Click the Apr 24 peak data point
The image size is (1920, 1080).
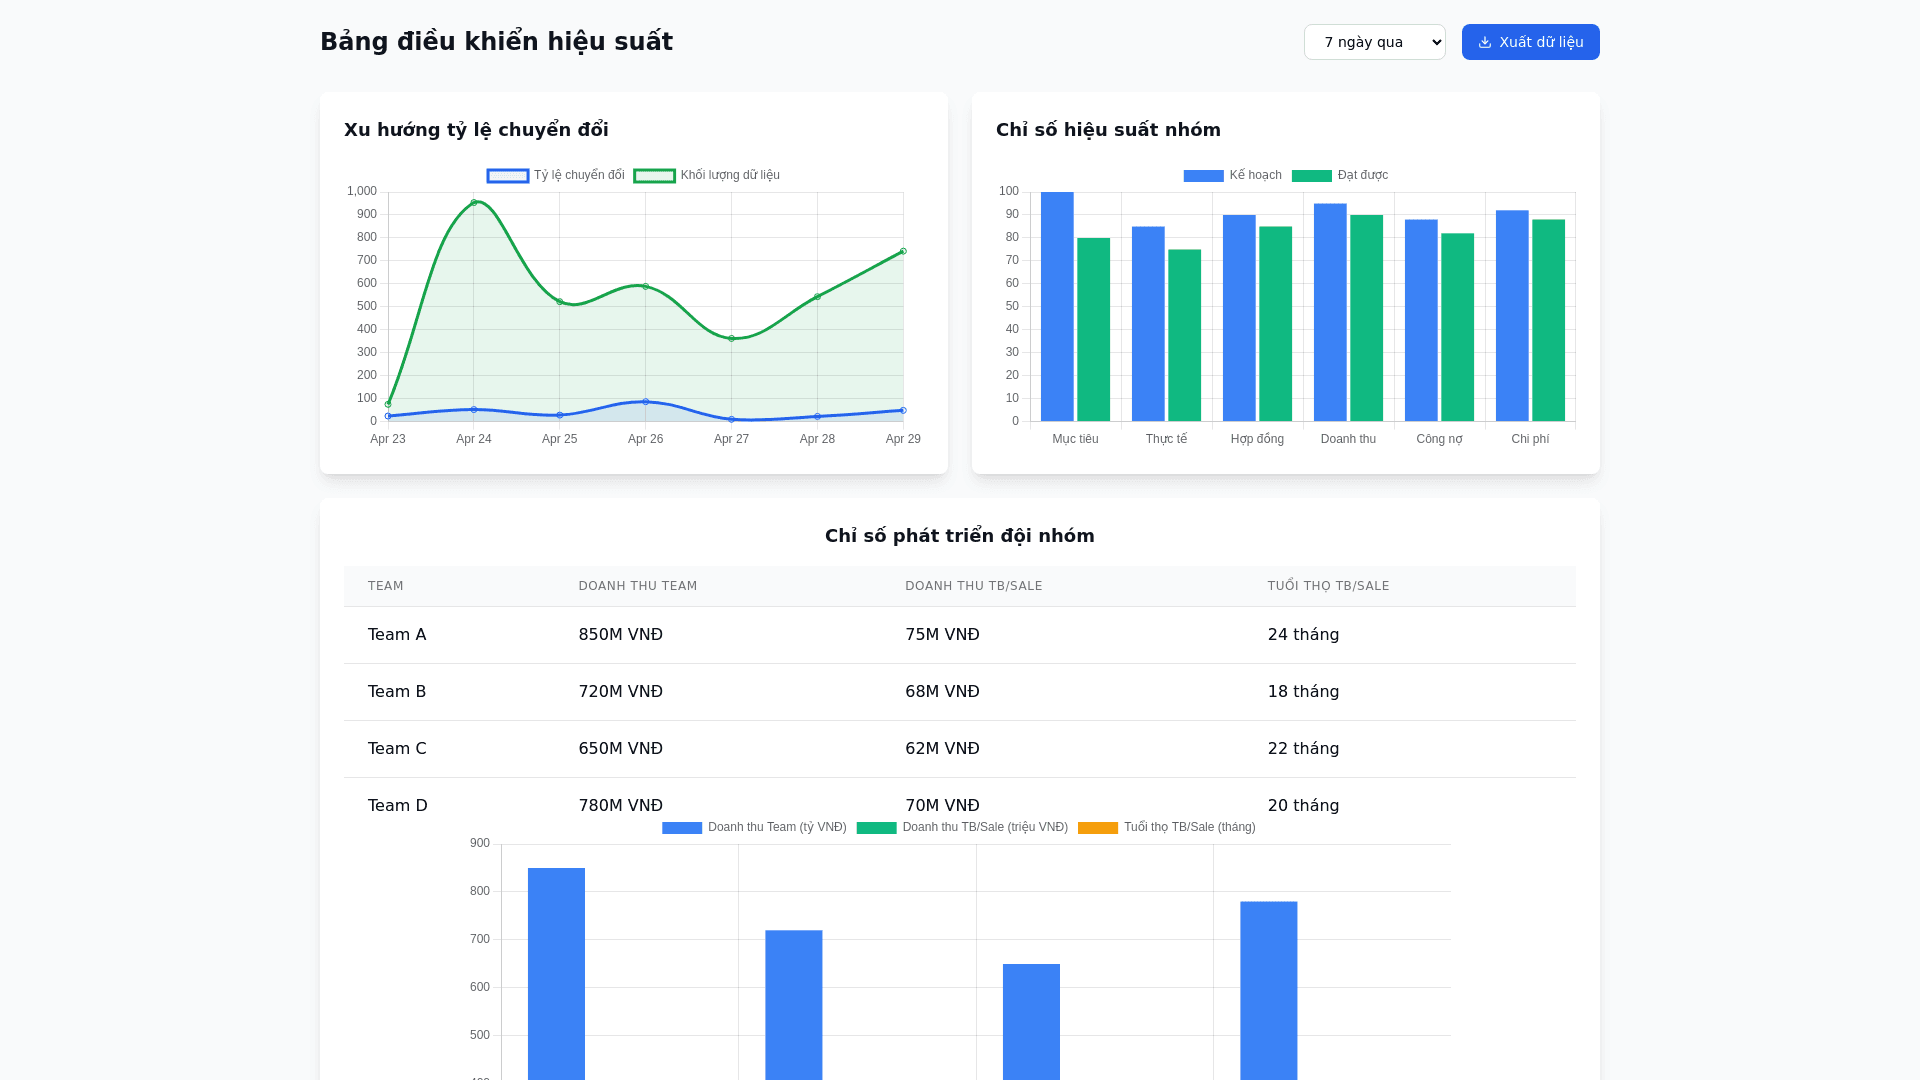pyautogui.click(x=474, y=203)
